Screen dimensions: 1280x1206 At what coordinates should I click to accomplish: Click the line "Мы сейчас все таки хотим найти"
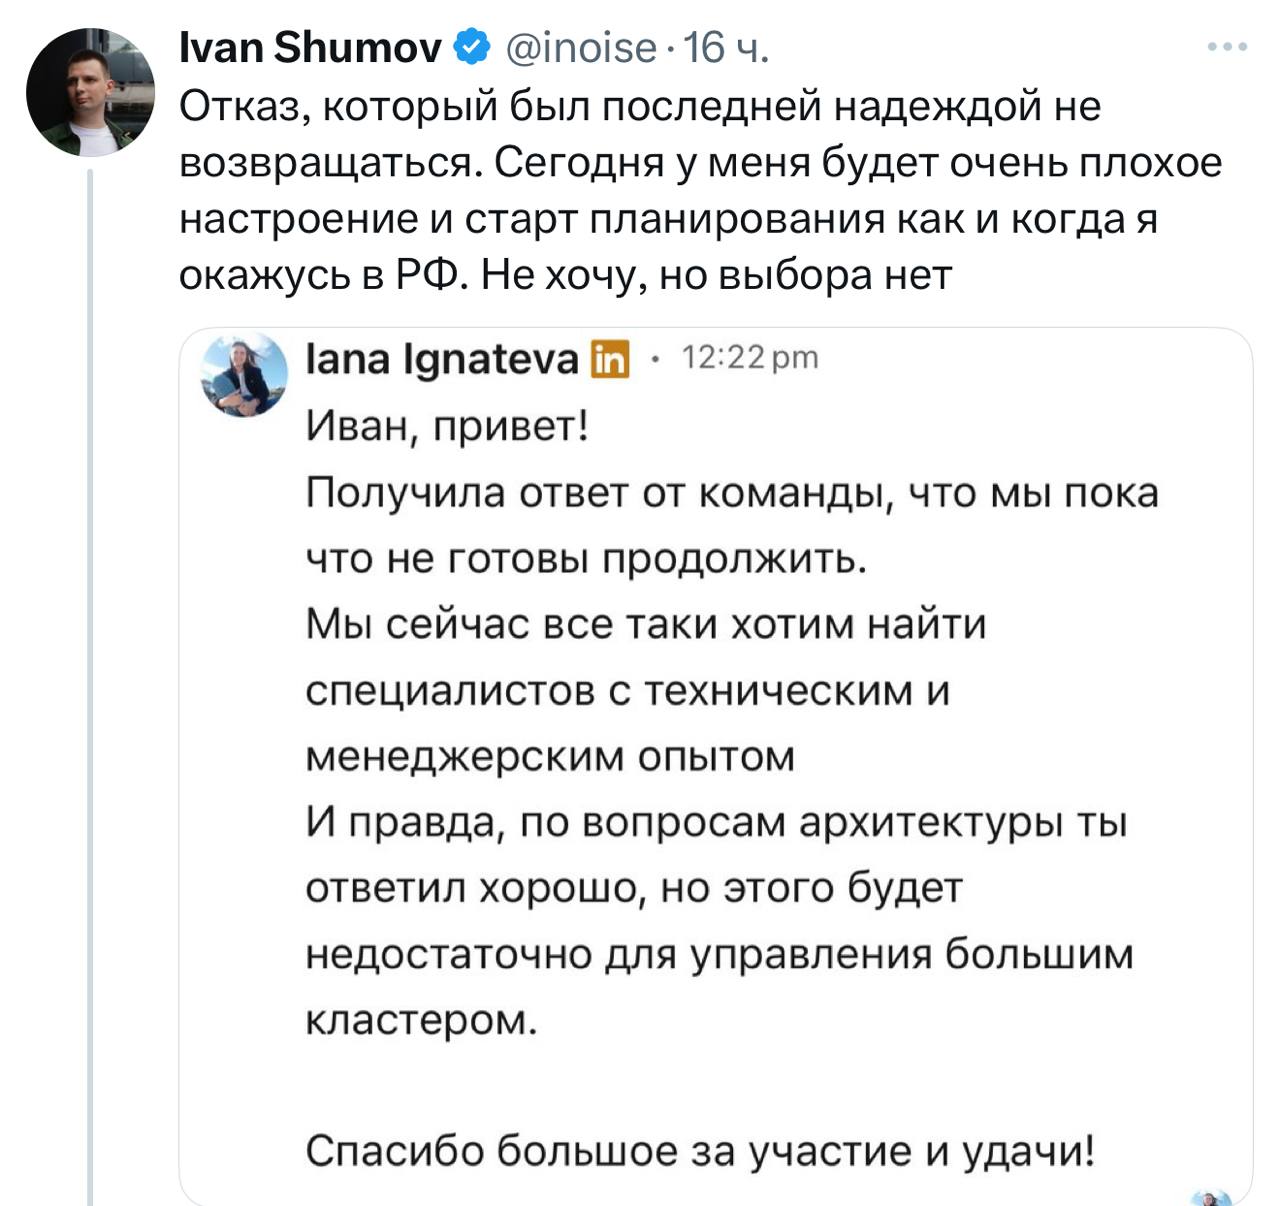646,624
